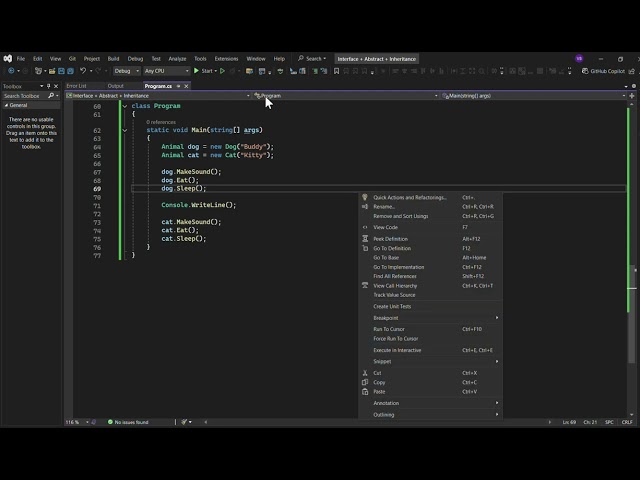Click the GitHub Copilot label button
This screenshot has height=480, width=640.
tap(607, 71)
